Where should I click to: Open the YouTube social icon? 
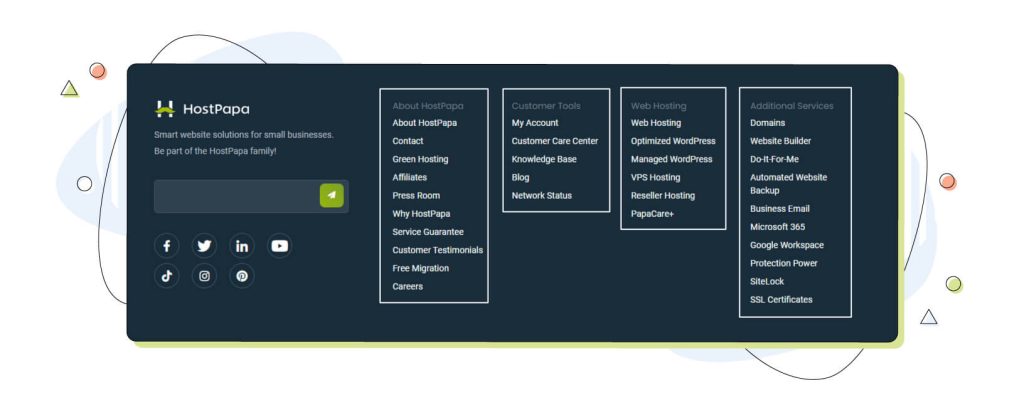pos(280,246)
